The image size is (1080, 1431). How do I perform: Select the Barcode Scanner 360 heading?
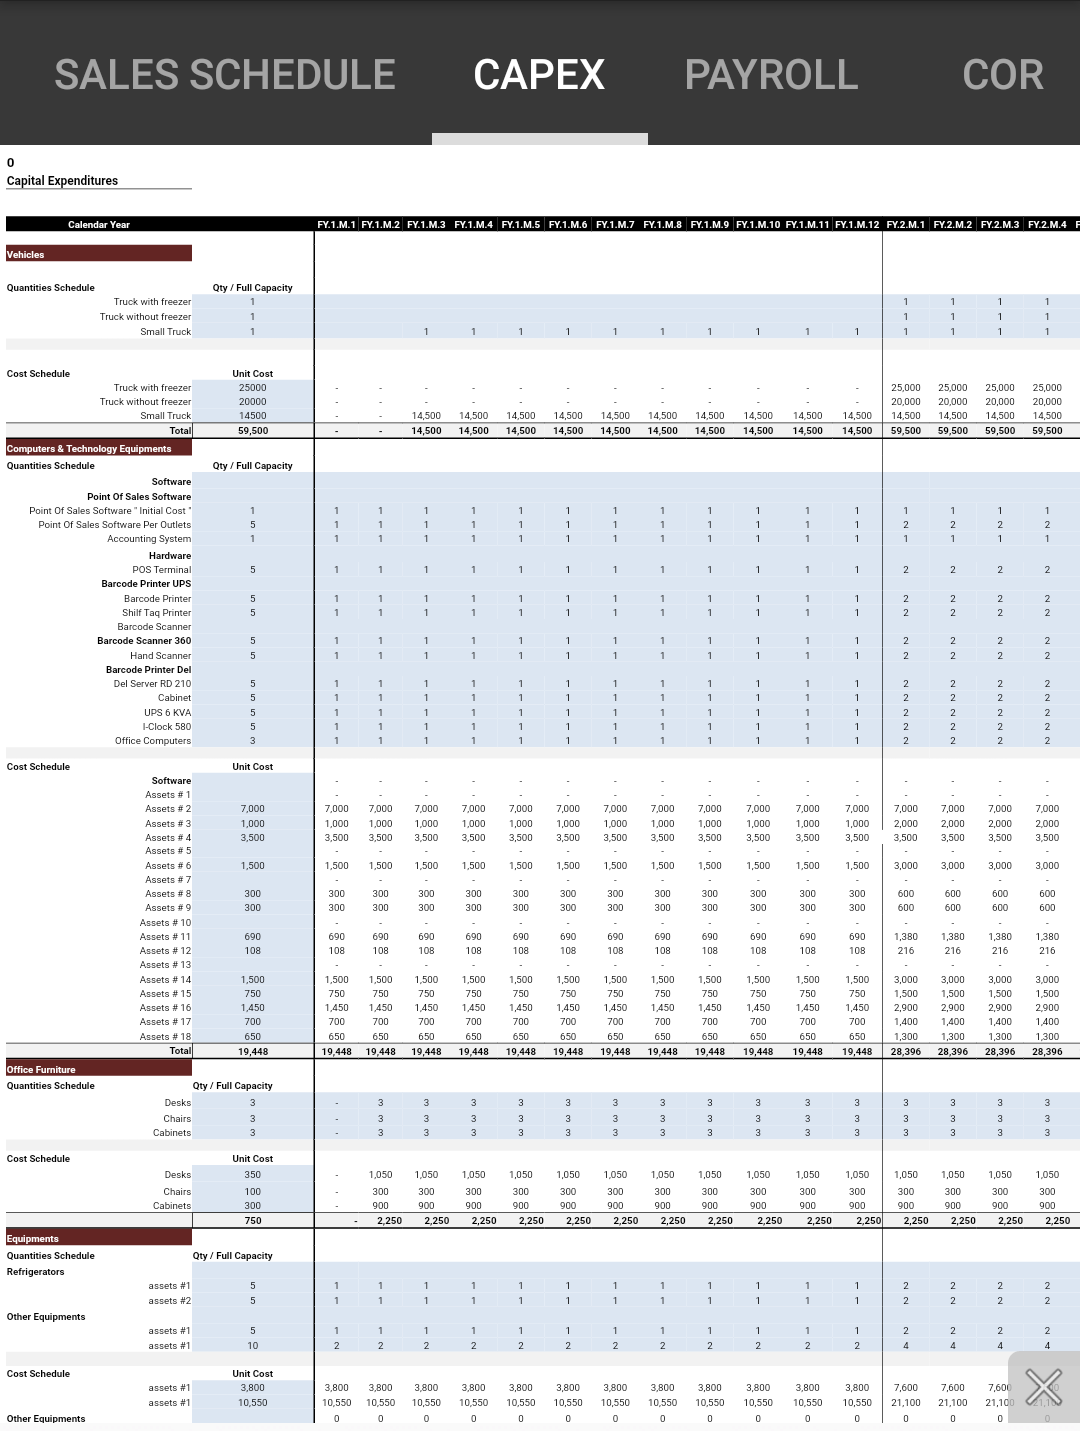(144, 641)
